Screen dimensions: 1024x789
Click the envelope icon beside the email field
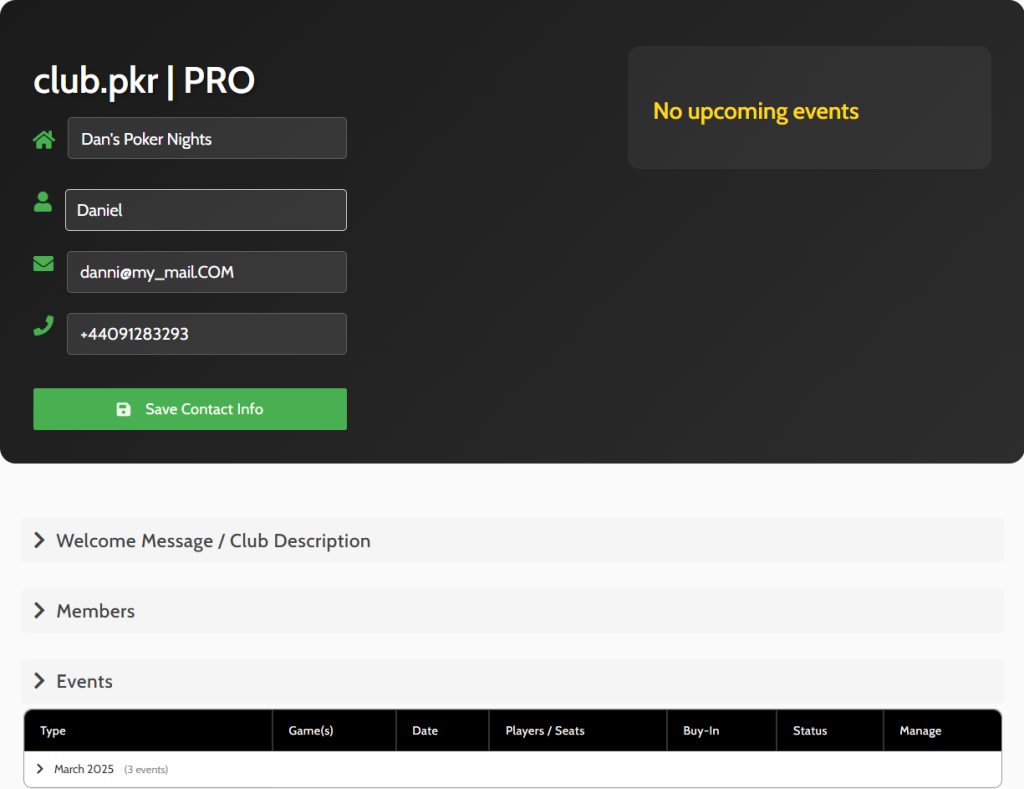(x=43, y=264)
